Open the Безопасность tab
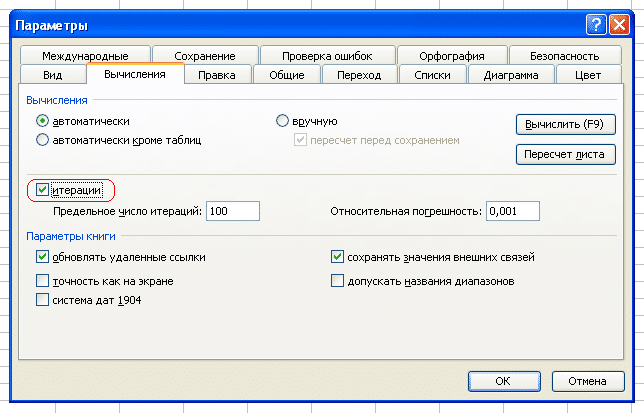The image size is (644, 413). [x=565, y=56]
